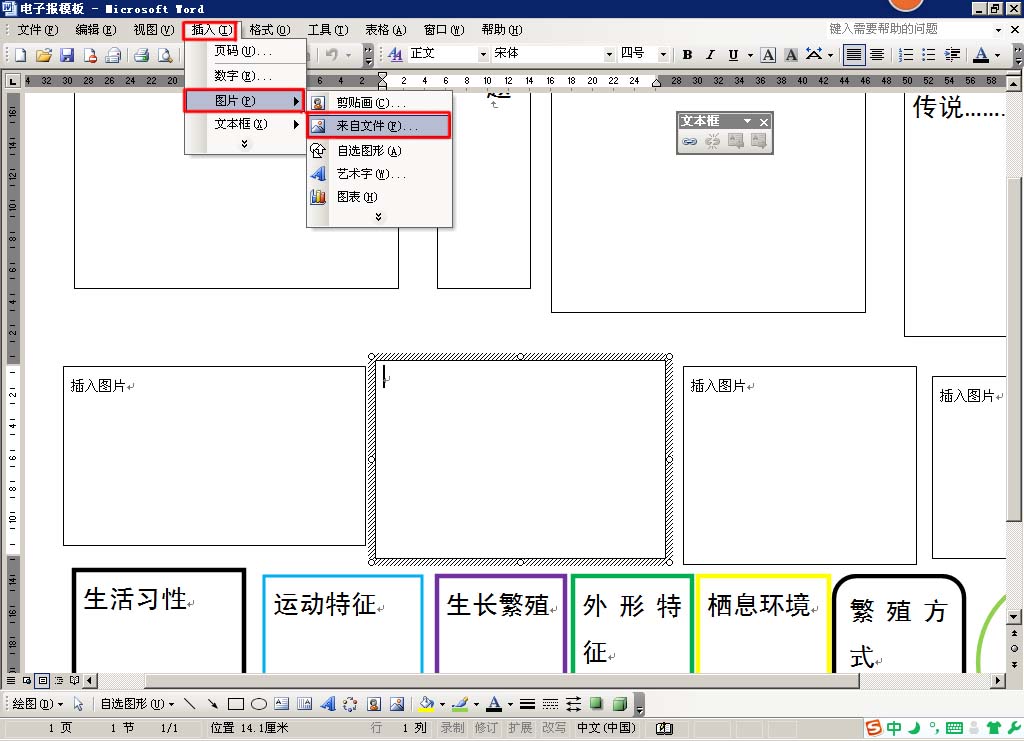Toggle Bold formatting
Screen dimensions: 1024x741
coord(687,55)
